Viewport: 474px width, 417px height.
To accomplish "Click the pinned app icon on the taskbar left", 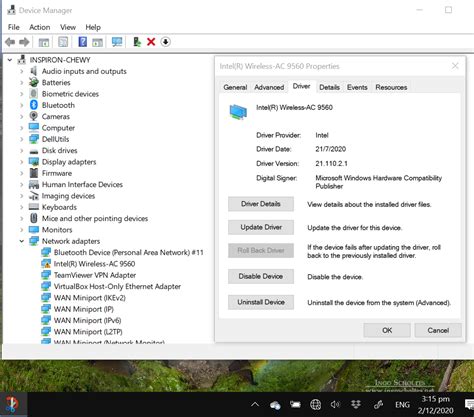I will pos(12,405).
